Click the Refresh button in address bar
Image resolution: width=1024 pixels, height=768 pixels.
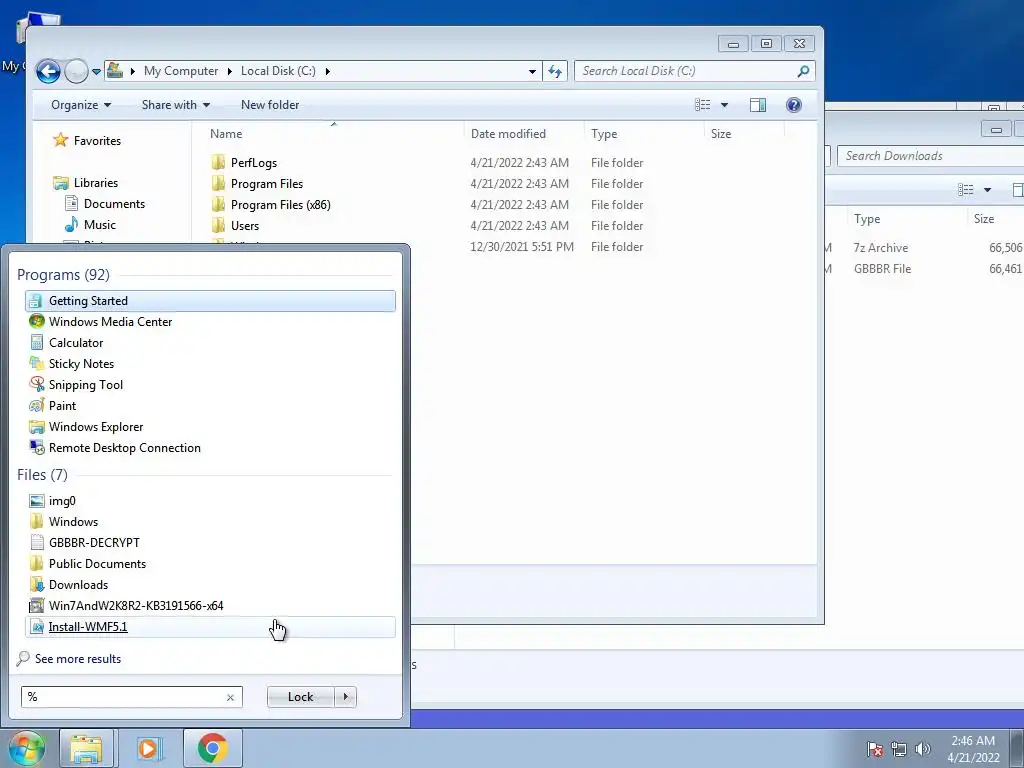click(554, 71)
